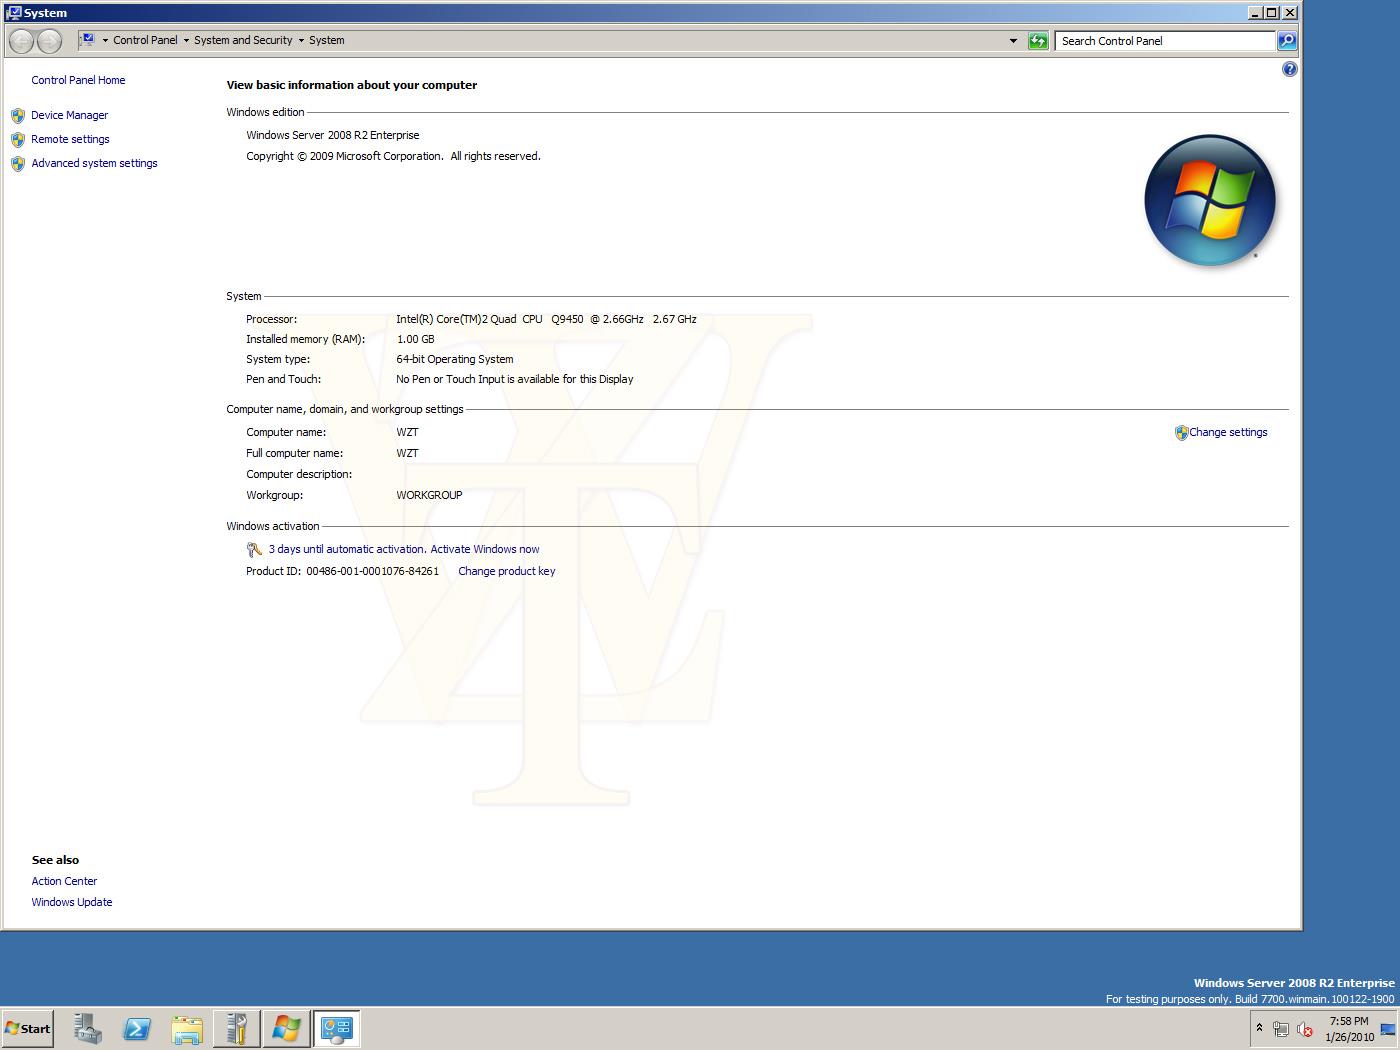Click the address bar location icon

[x=88, y=40]
